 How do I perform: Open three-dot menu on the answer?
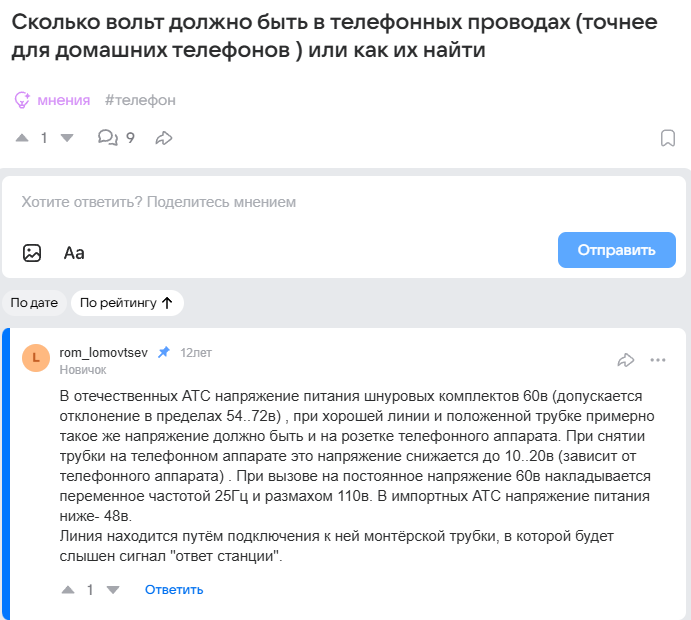click(x=658, y=360)
